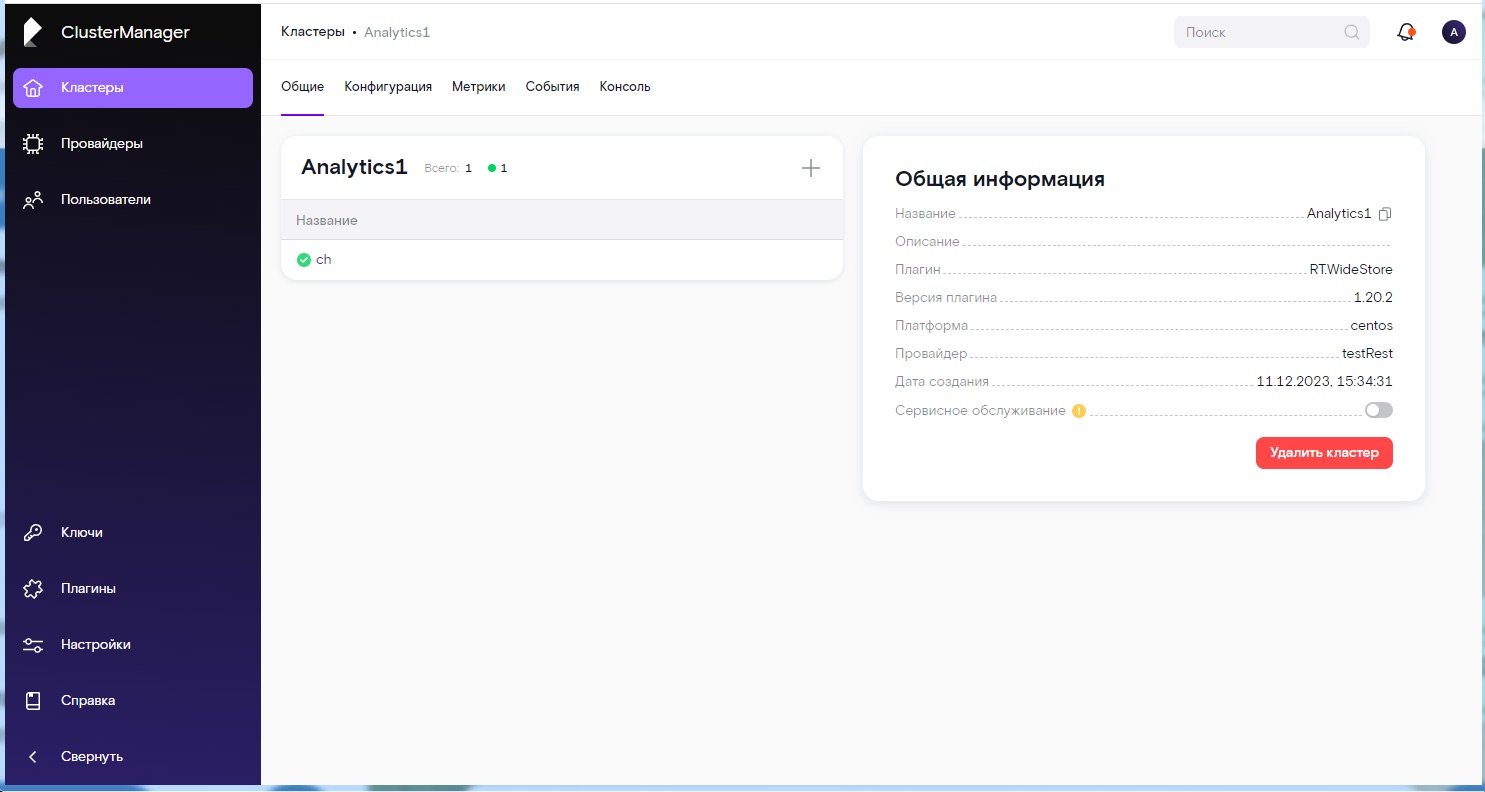The width and height of the screenshot is (1485, 792).
Task: Click the centos platform value
Action: (1371, 325)
